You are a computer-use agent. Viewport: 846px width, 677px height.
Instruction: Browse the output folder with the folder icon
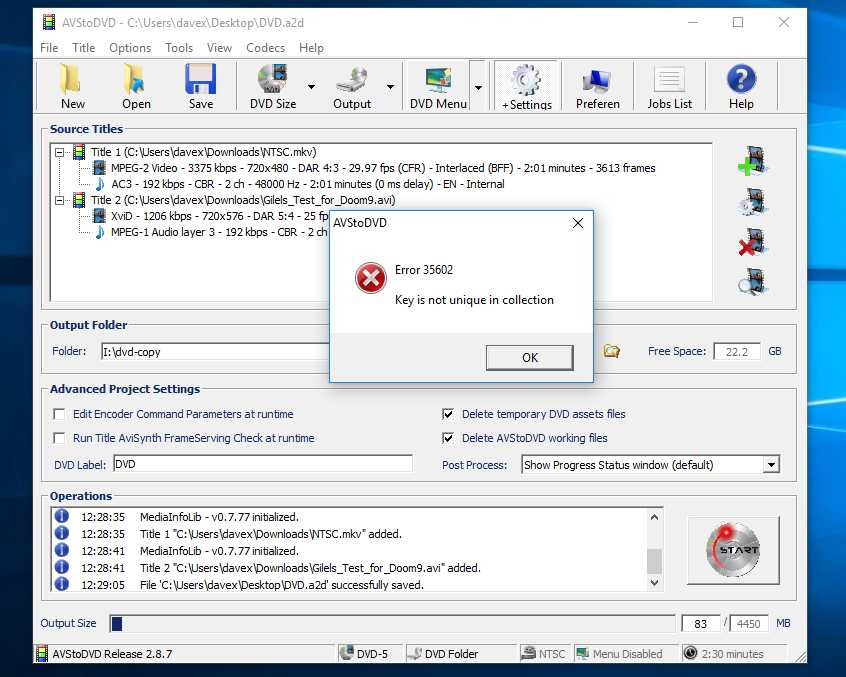pos(611,351)
